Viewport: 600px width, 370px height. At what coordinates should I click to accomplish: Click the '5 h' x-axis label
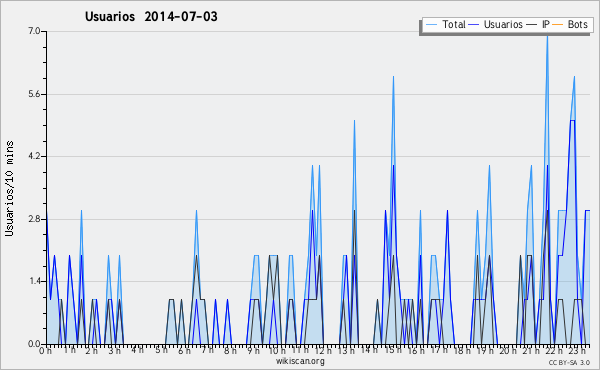tap(161, 350)
